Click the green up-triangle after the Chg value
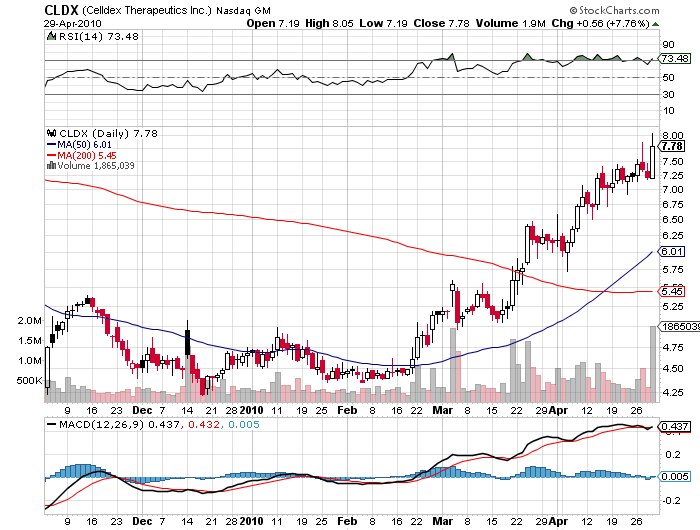Viewport: 700px width, 530px height. (655, 24)
